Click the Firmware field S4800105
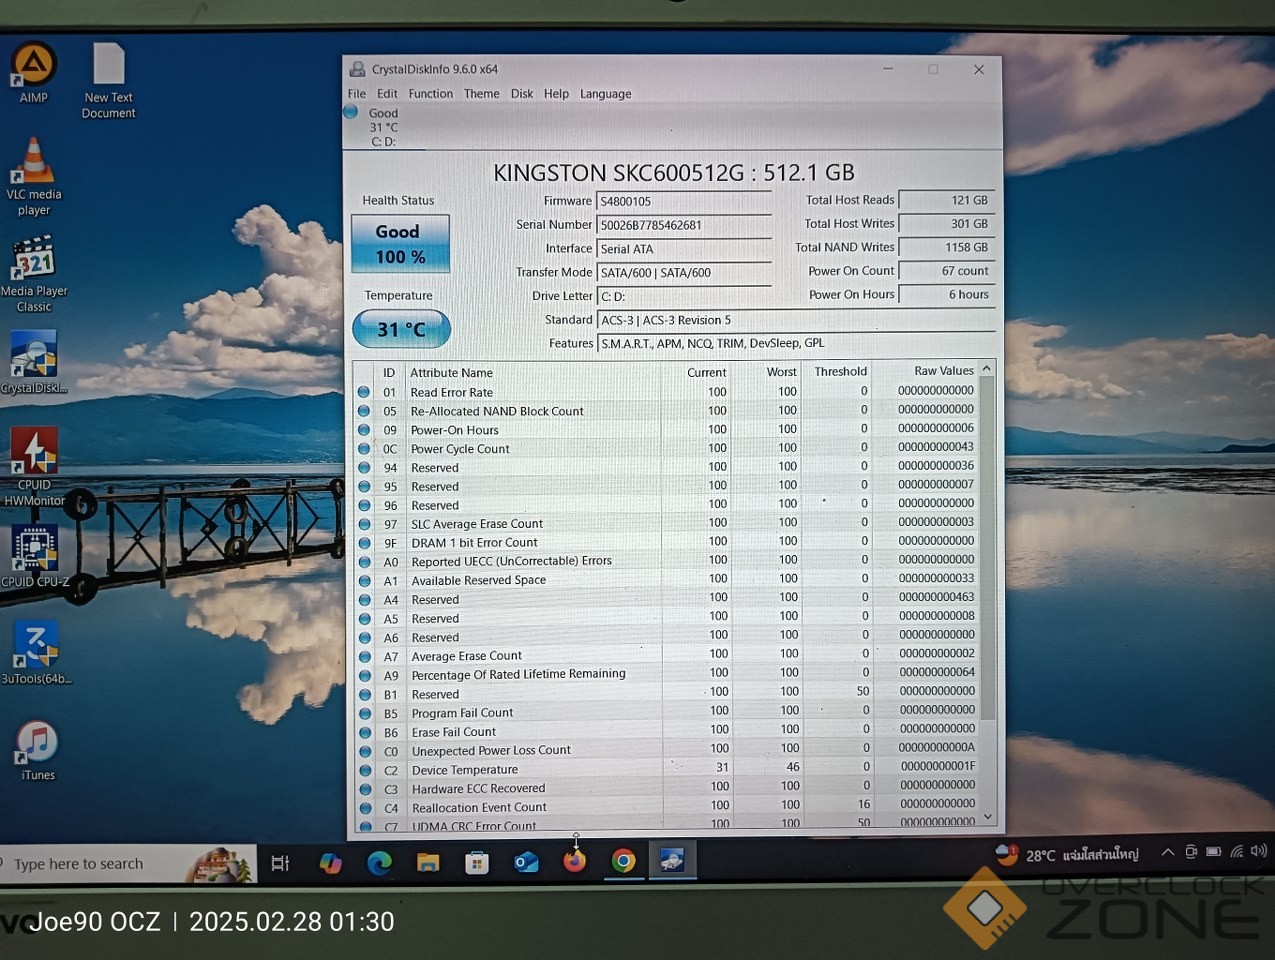 click(x=684, y=201)
